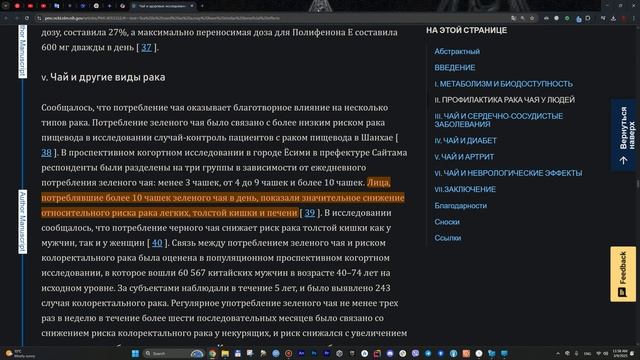Jump to V. ЧАЙ И АРТРИТ

coord(464,157)
